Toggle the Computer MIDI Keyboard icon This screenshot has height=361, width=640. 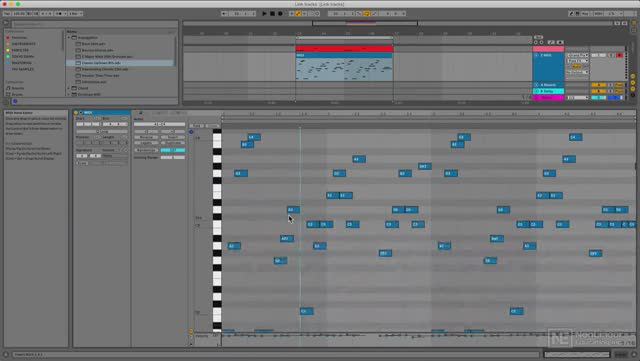tap(577, 13)
